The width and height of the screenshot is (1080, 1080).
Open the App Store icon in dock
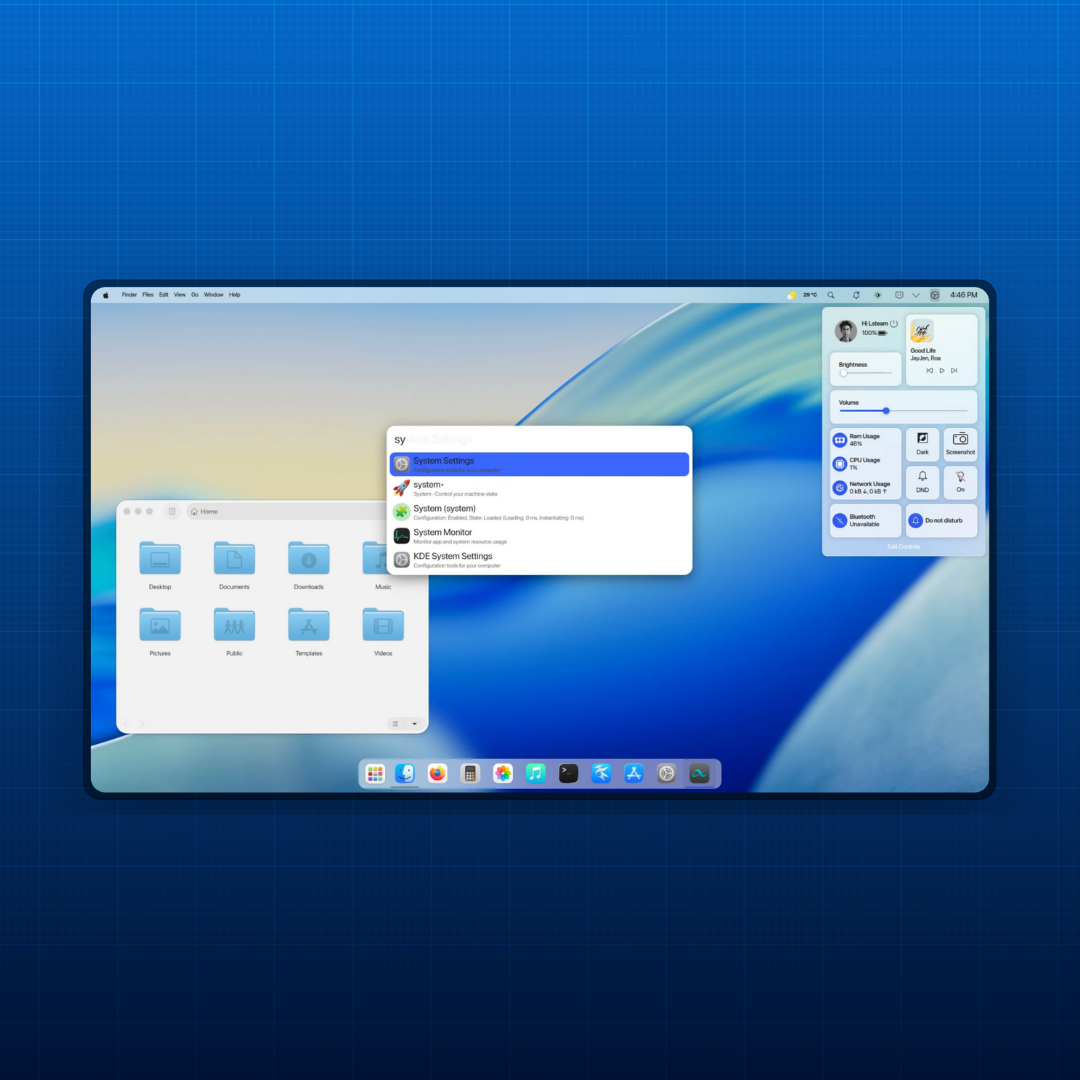tap(634, 773)
